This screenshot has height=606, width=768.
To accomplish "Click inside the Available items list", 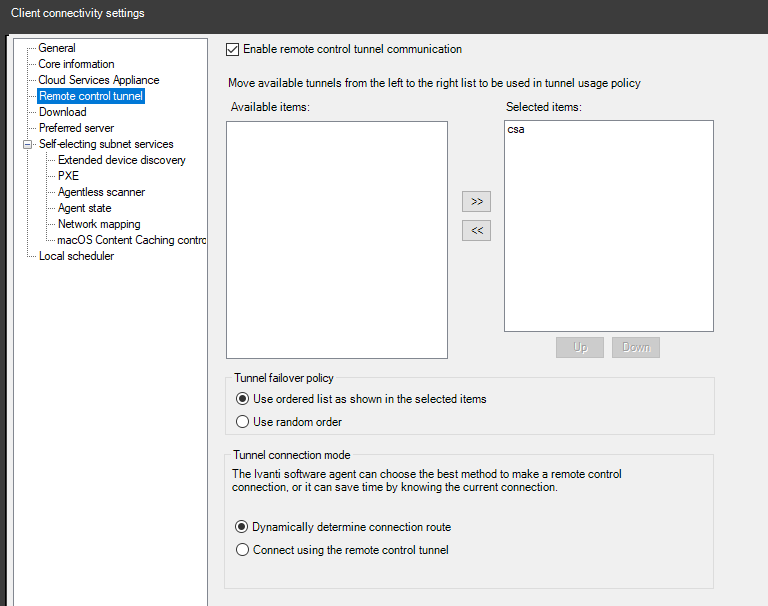I will [x=336, y=240].
